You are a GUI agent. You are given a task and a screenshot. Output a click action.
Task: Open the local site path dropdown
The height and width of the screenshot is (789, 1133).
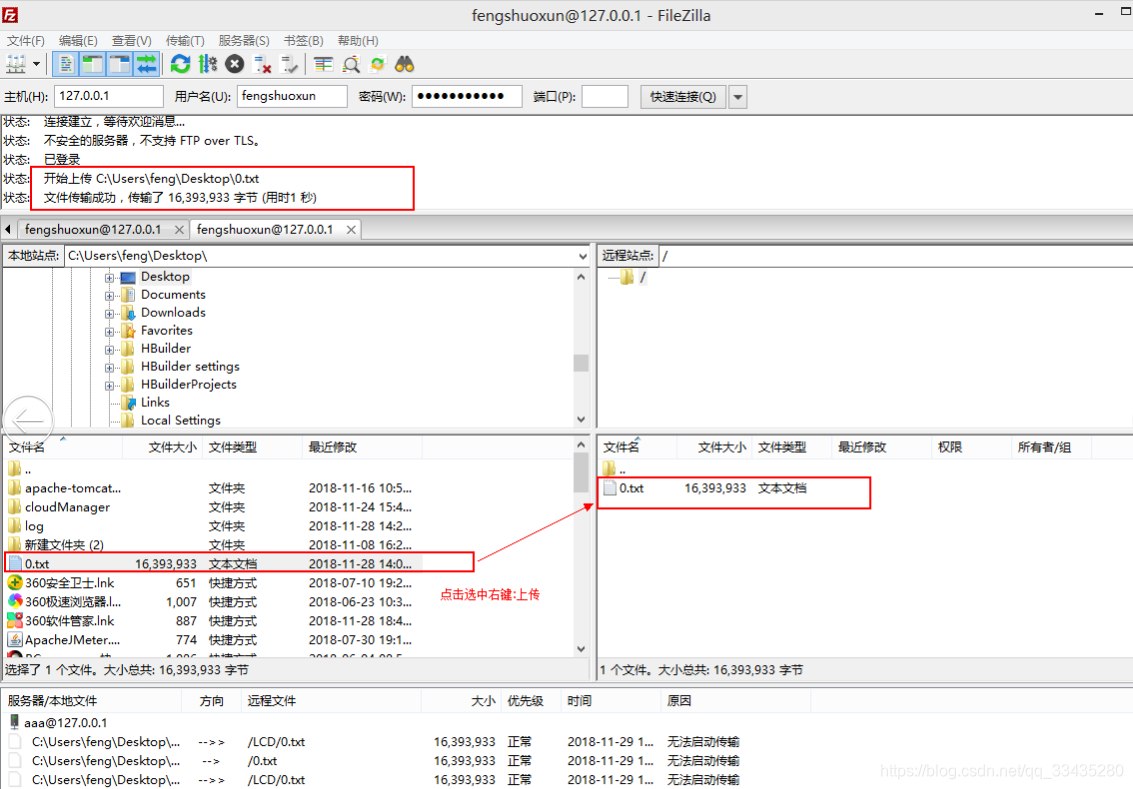[582, 256]
